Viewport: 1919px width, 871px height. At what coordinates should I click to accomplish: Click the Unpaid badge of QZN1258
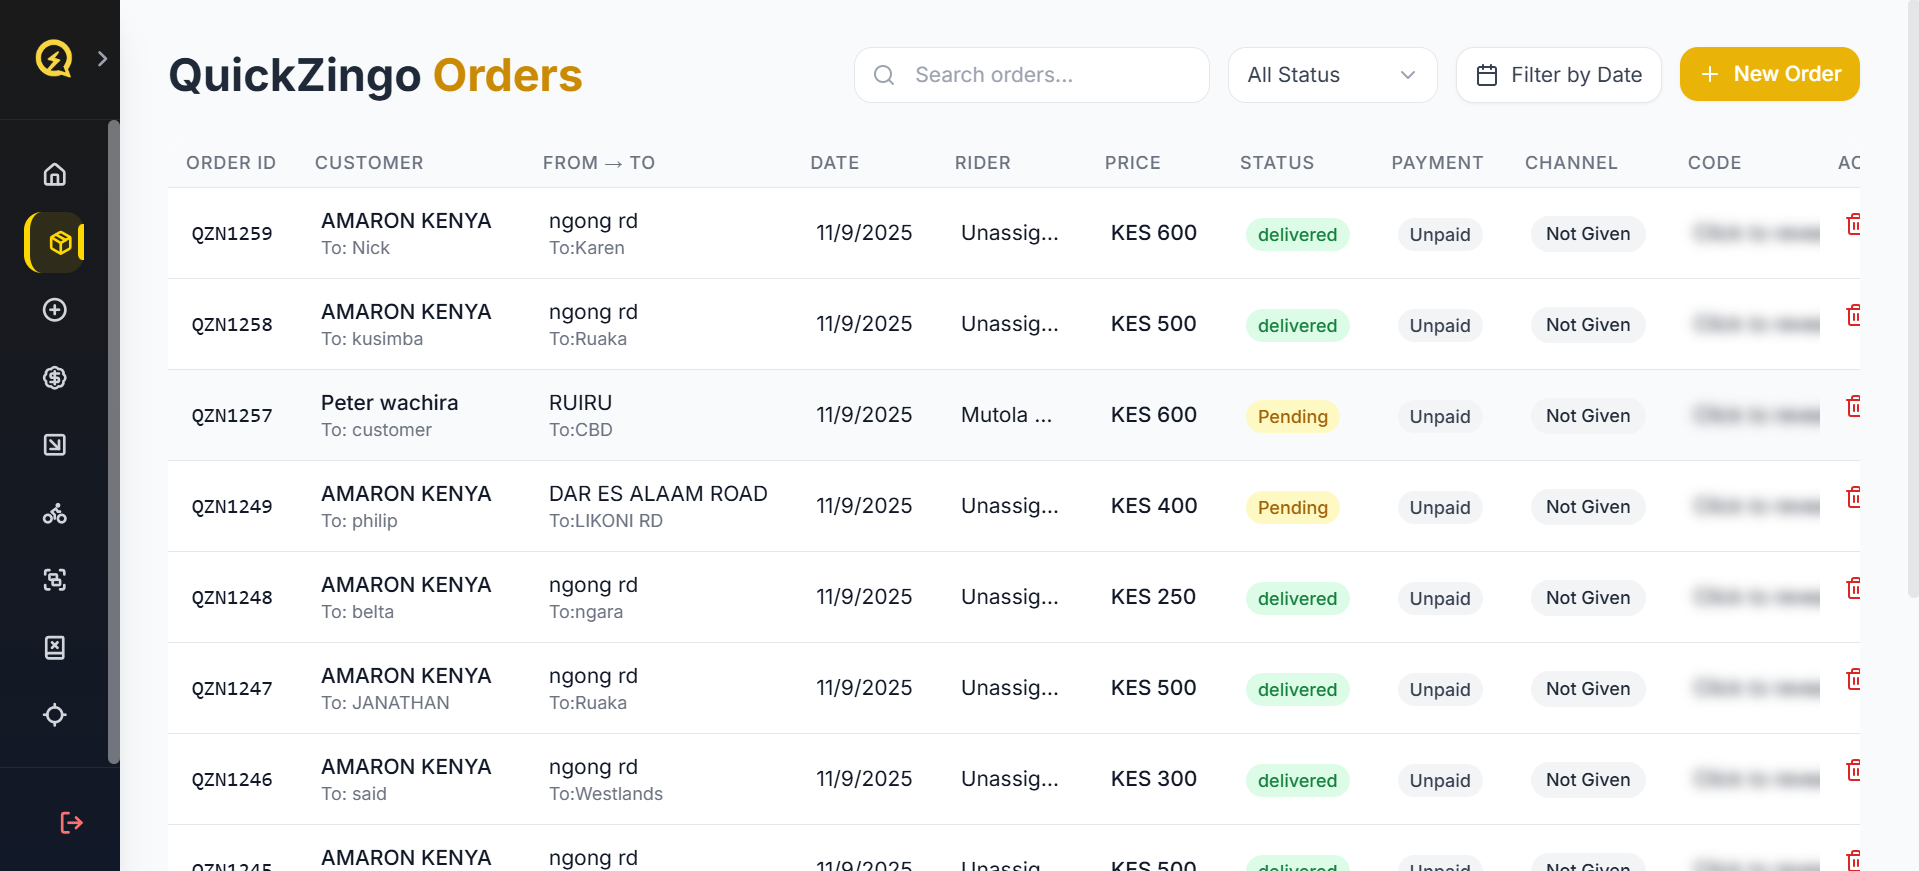point(1440,325)
